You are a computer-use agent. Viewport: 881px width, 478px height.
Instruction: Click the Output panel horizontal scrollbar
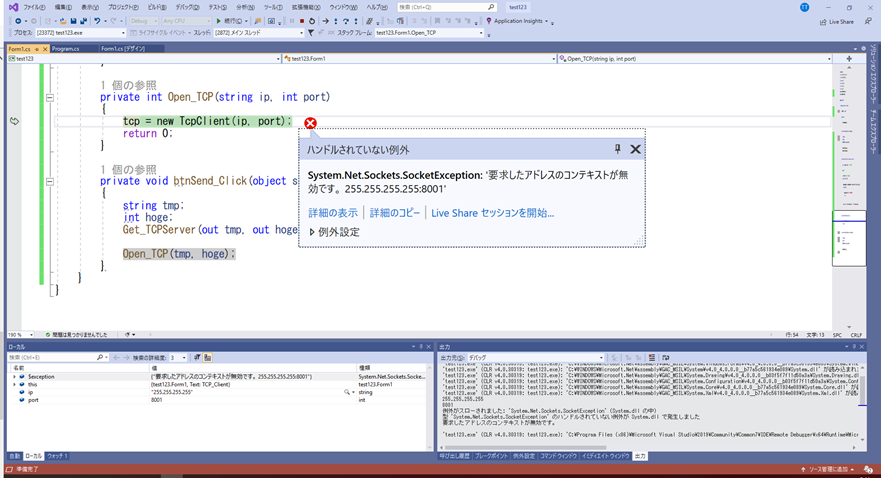525,448
